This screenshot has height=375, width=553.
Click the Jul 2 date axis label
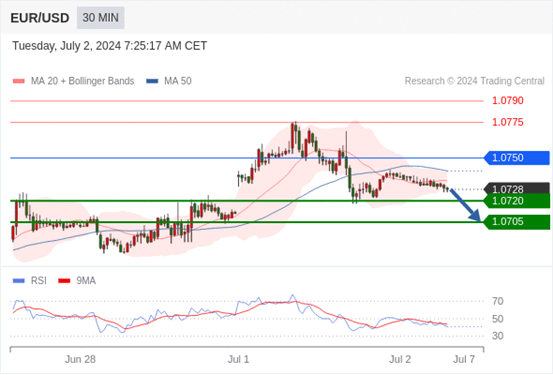click(400, 359)
